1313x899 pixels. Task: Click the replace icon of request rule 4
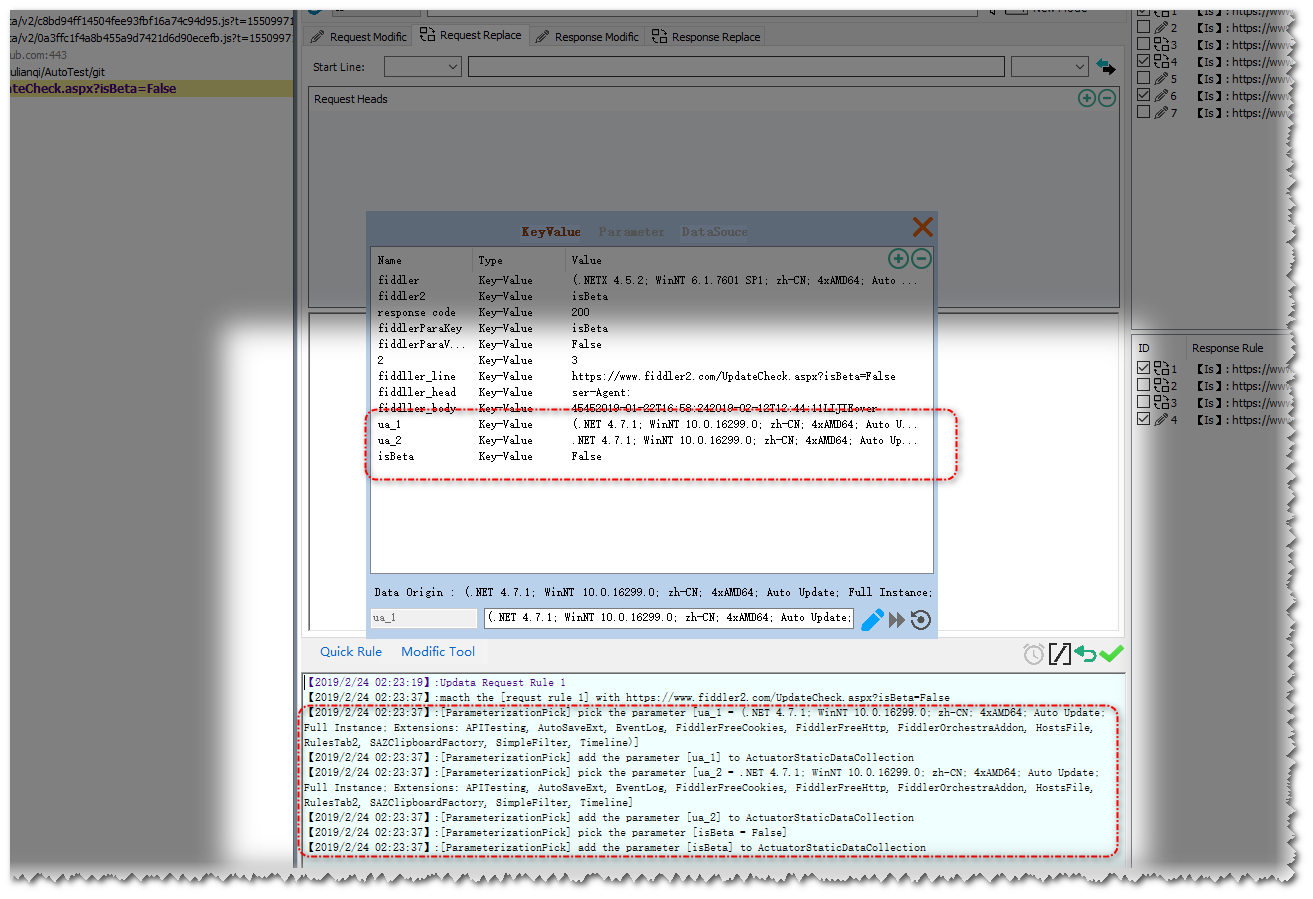point(1161,62)
